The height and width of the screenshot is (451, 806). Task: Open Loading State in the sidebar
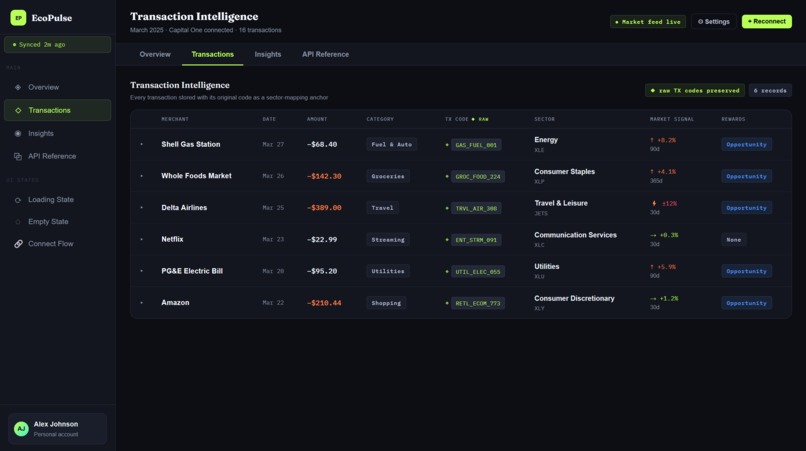click(x=58, y=200)
